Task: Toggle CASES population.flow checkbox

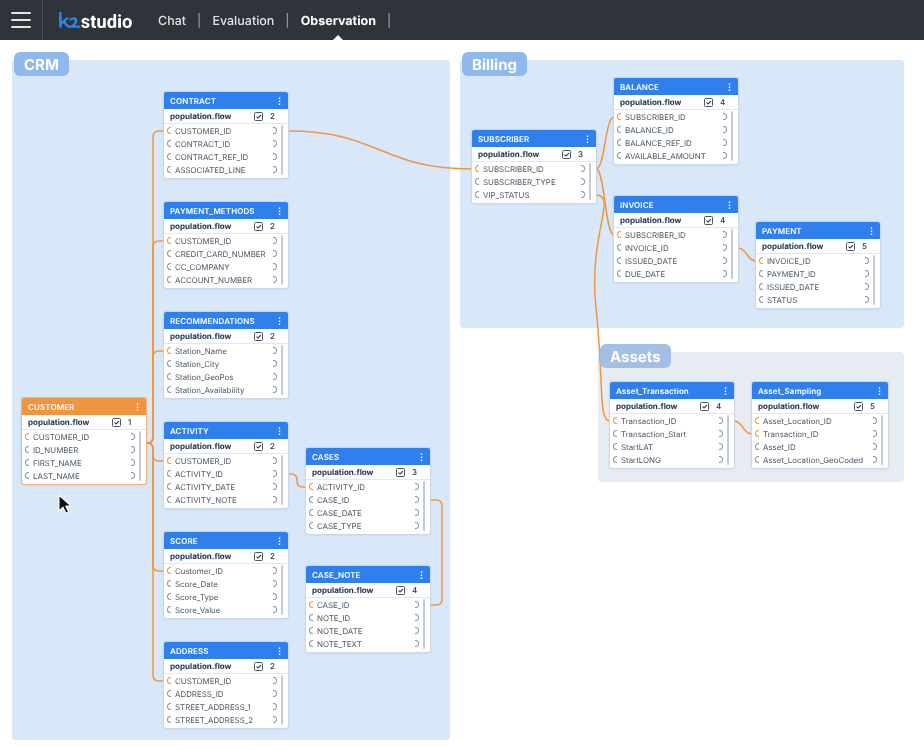Action: [400, 473]
